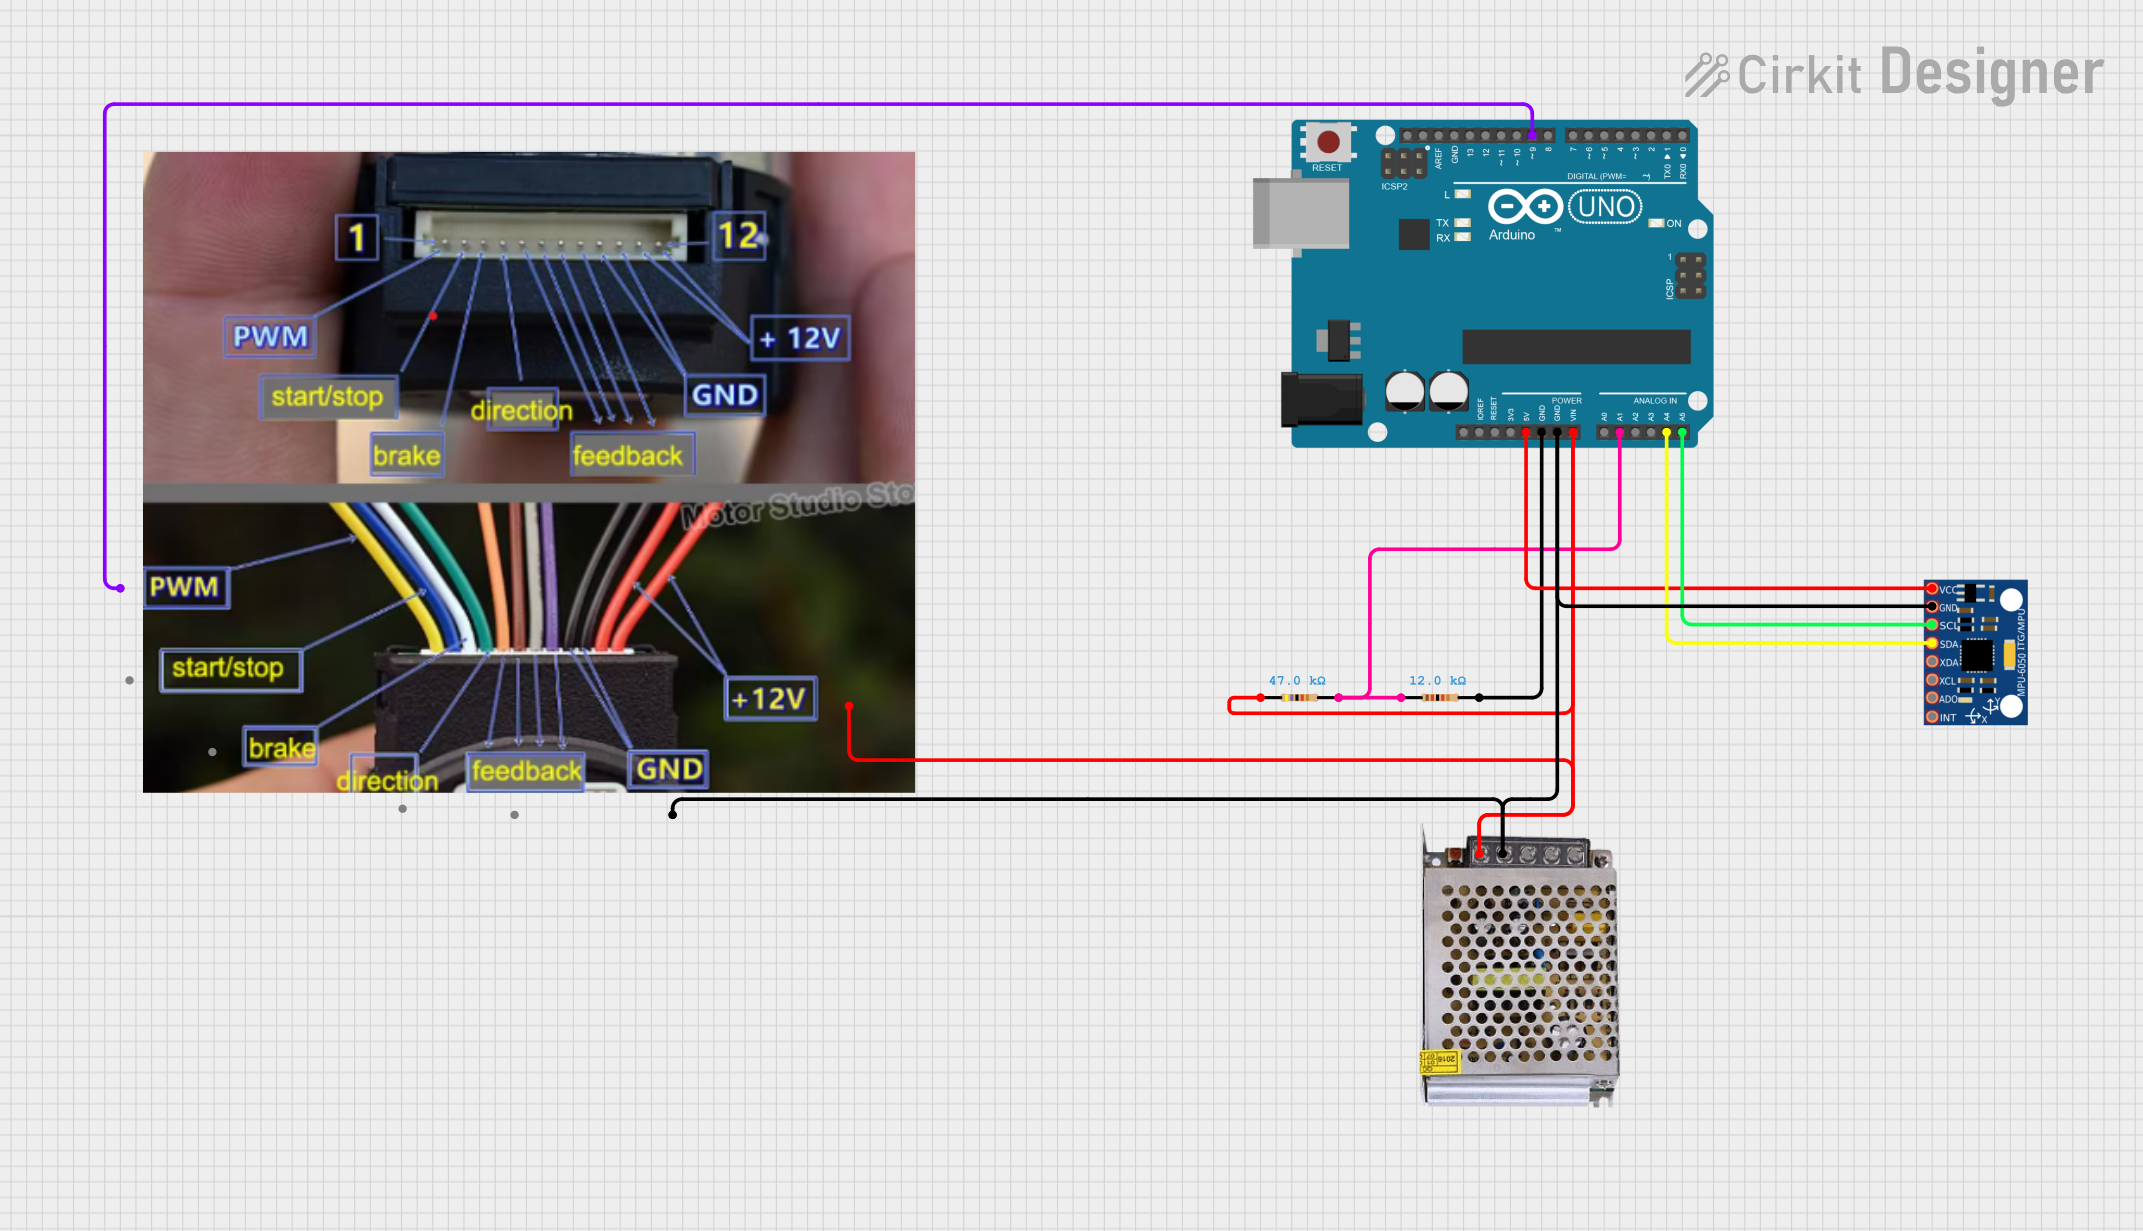2143x1231 pixels.
Task: Click the Cirkit Designer logo watermark
Action: pyautogui.click(x=1894, y=74)
